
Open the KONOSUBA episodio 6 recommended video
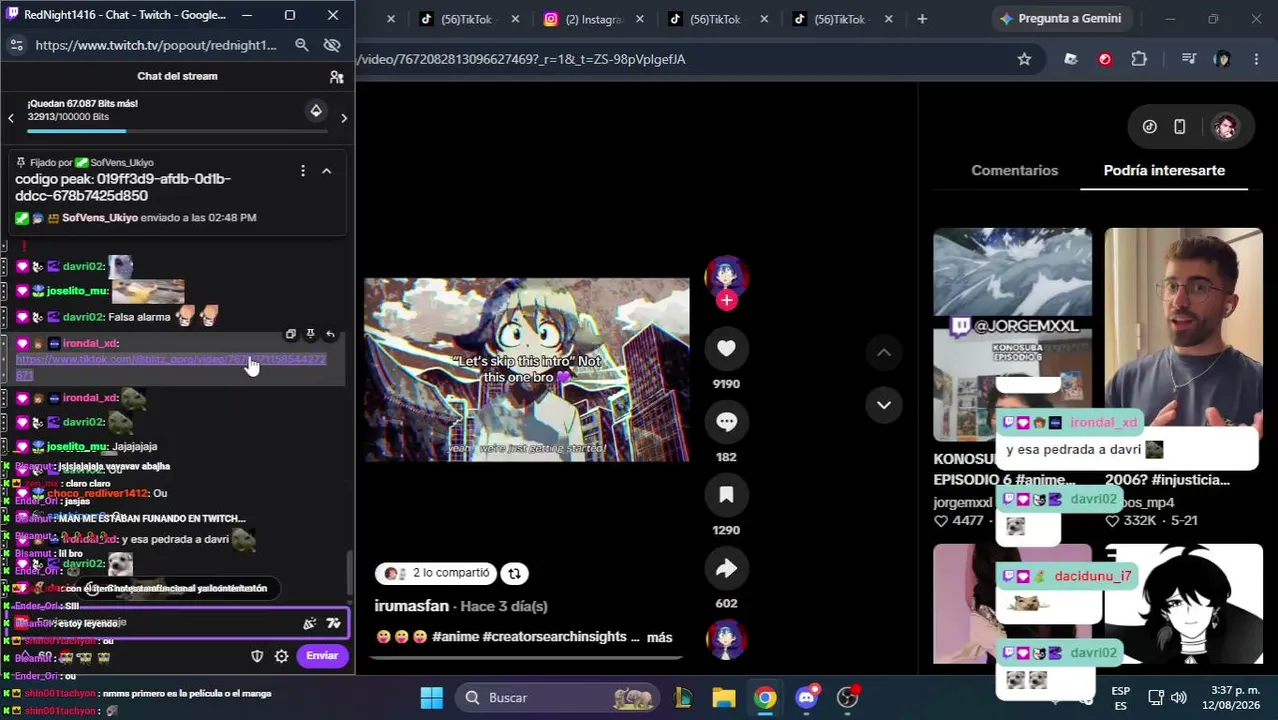click(x=1012, y=334)
